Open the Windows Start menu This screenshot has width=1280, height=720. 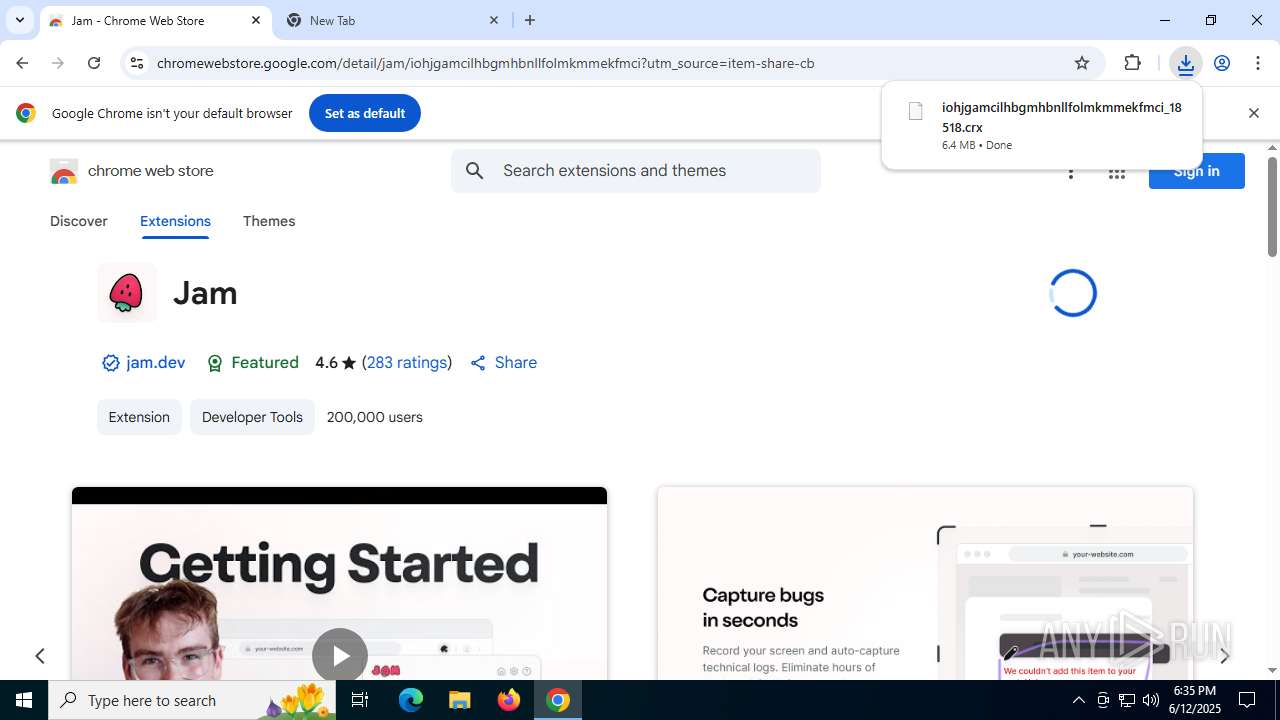coord(24,700)
